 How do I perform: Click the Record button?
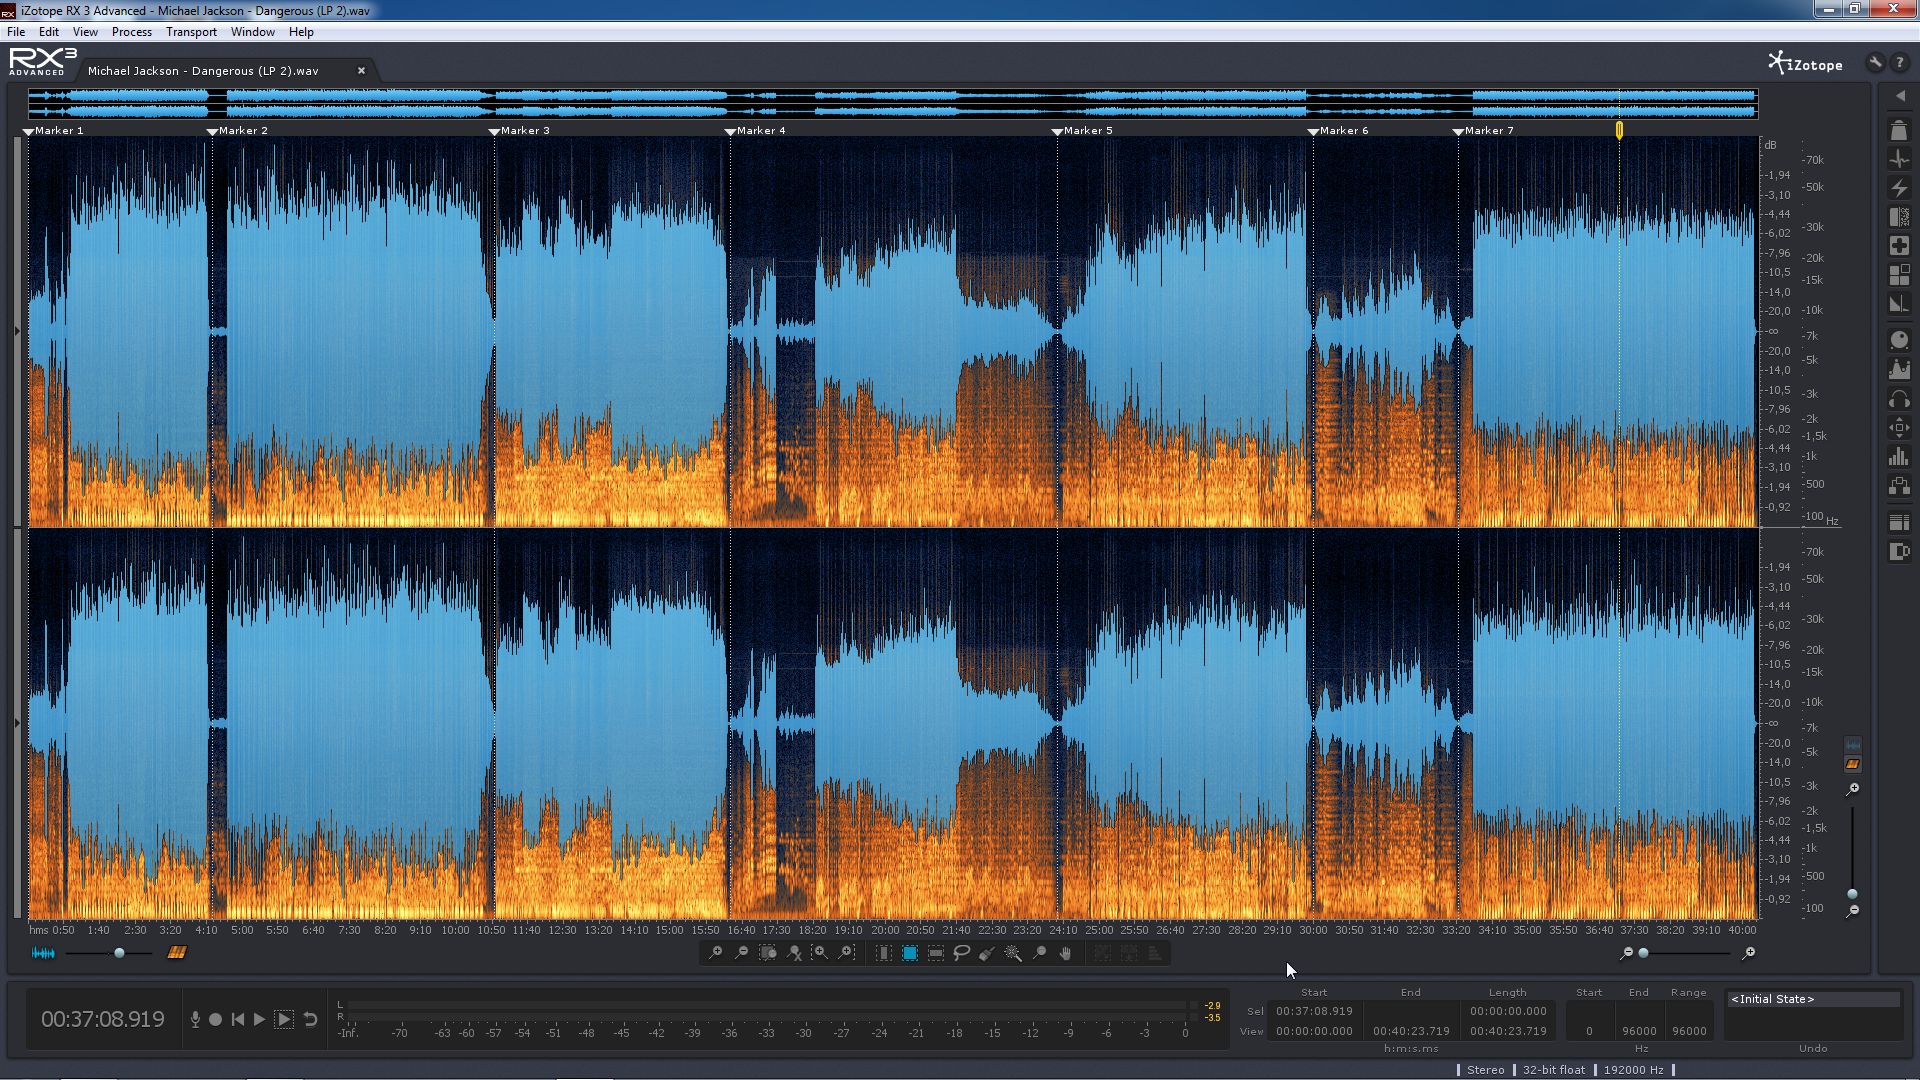[x=215, y=1019]
